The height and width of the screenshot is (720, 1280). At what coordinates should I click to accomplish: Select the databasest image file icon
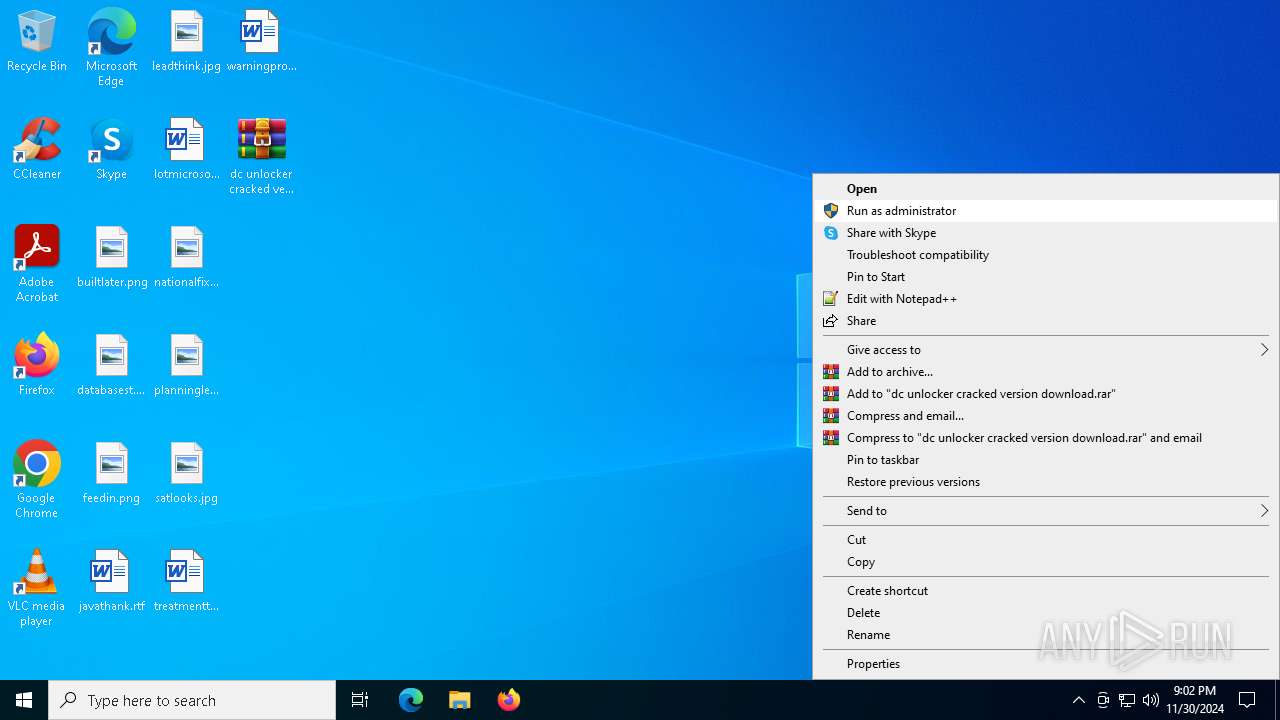(x=111, y=366)
